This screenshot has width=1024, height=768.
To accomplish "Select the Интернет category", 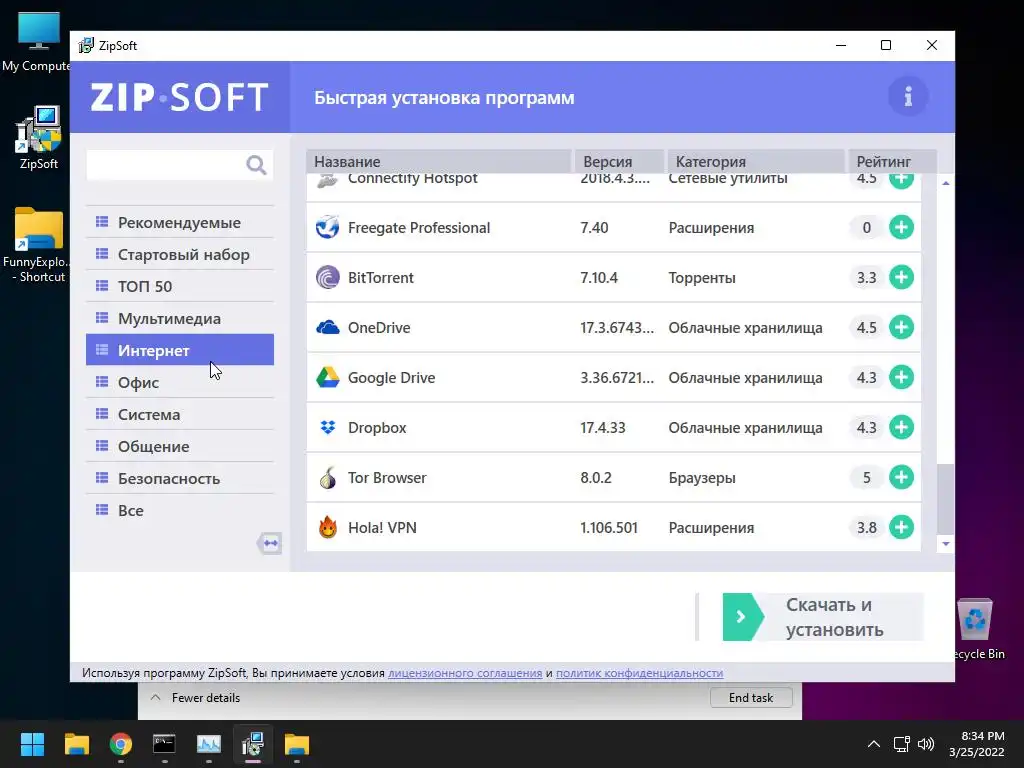I will click(x=180, y=350).
